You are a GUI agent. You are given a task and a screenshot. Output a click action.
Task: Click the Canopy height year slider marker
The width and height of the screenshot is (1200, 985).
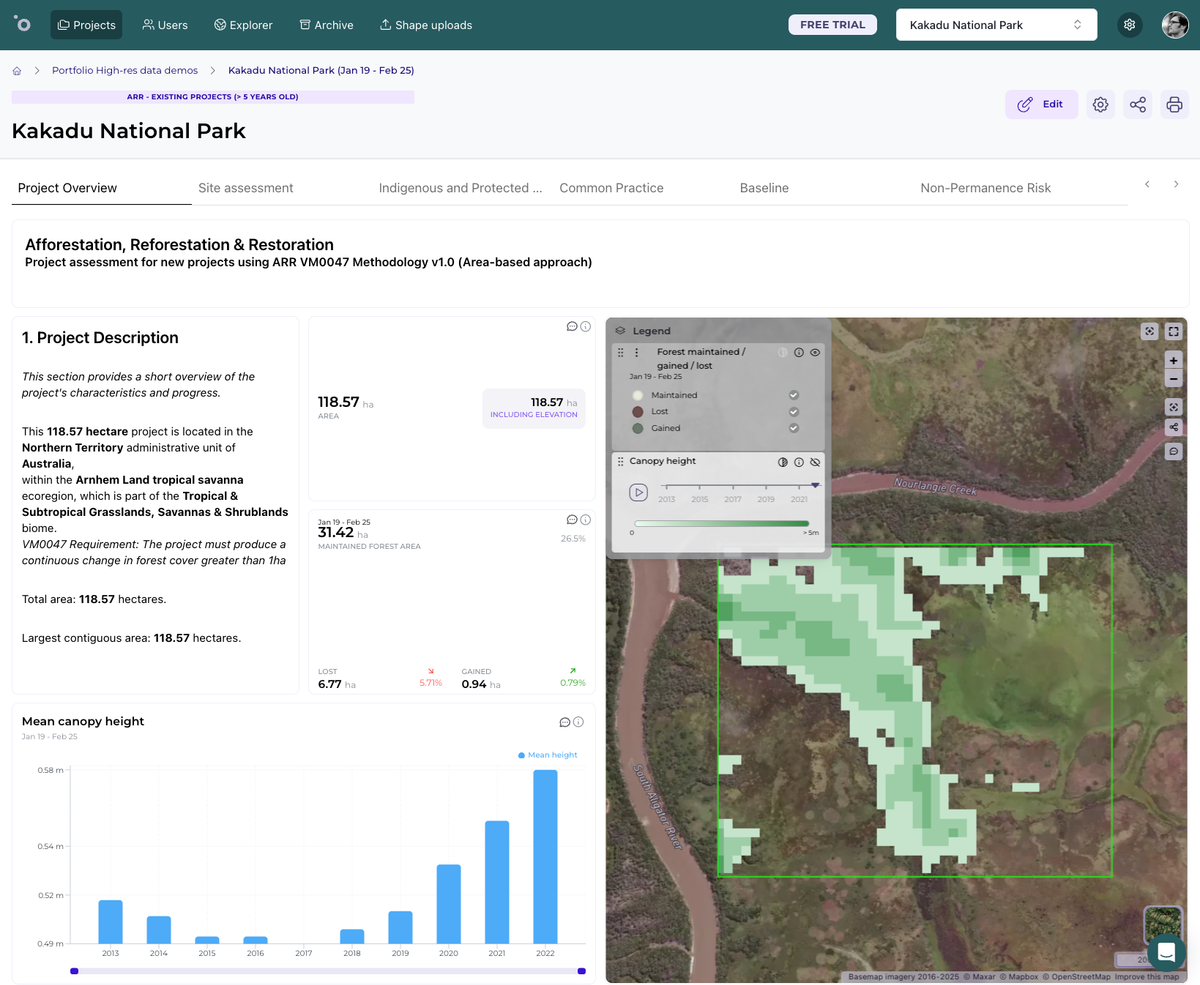tap(815, 485)
